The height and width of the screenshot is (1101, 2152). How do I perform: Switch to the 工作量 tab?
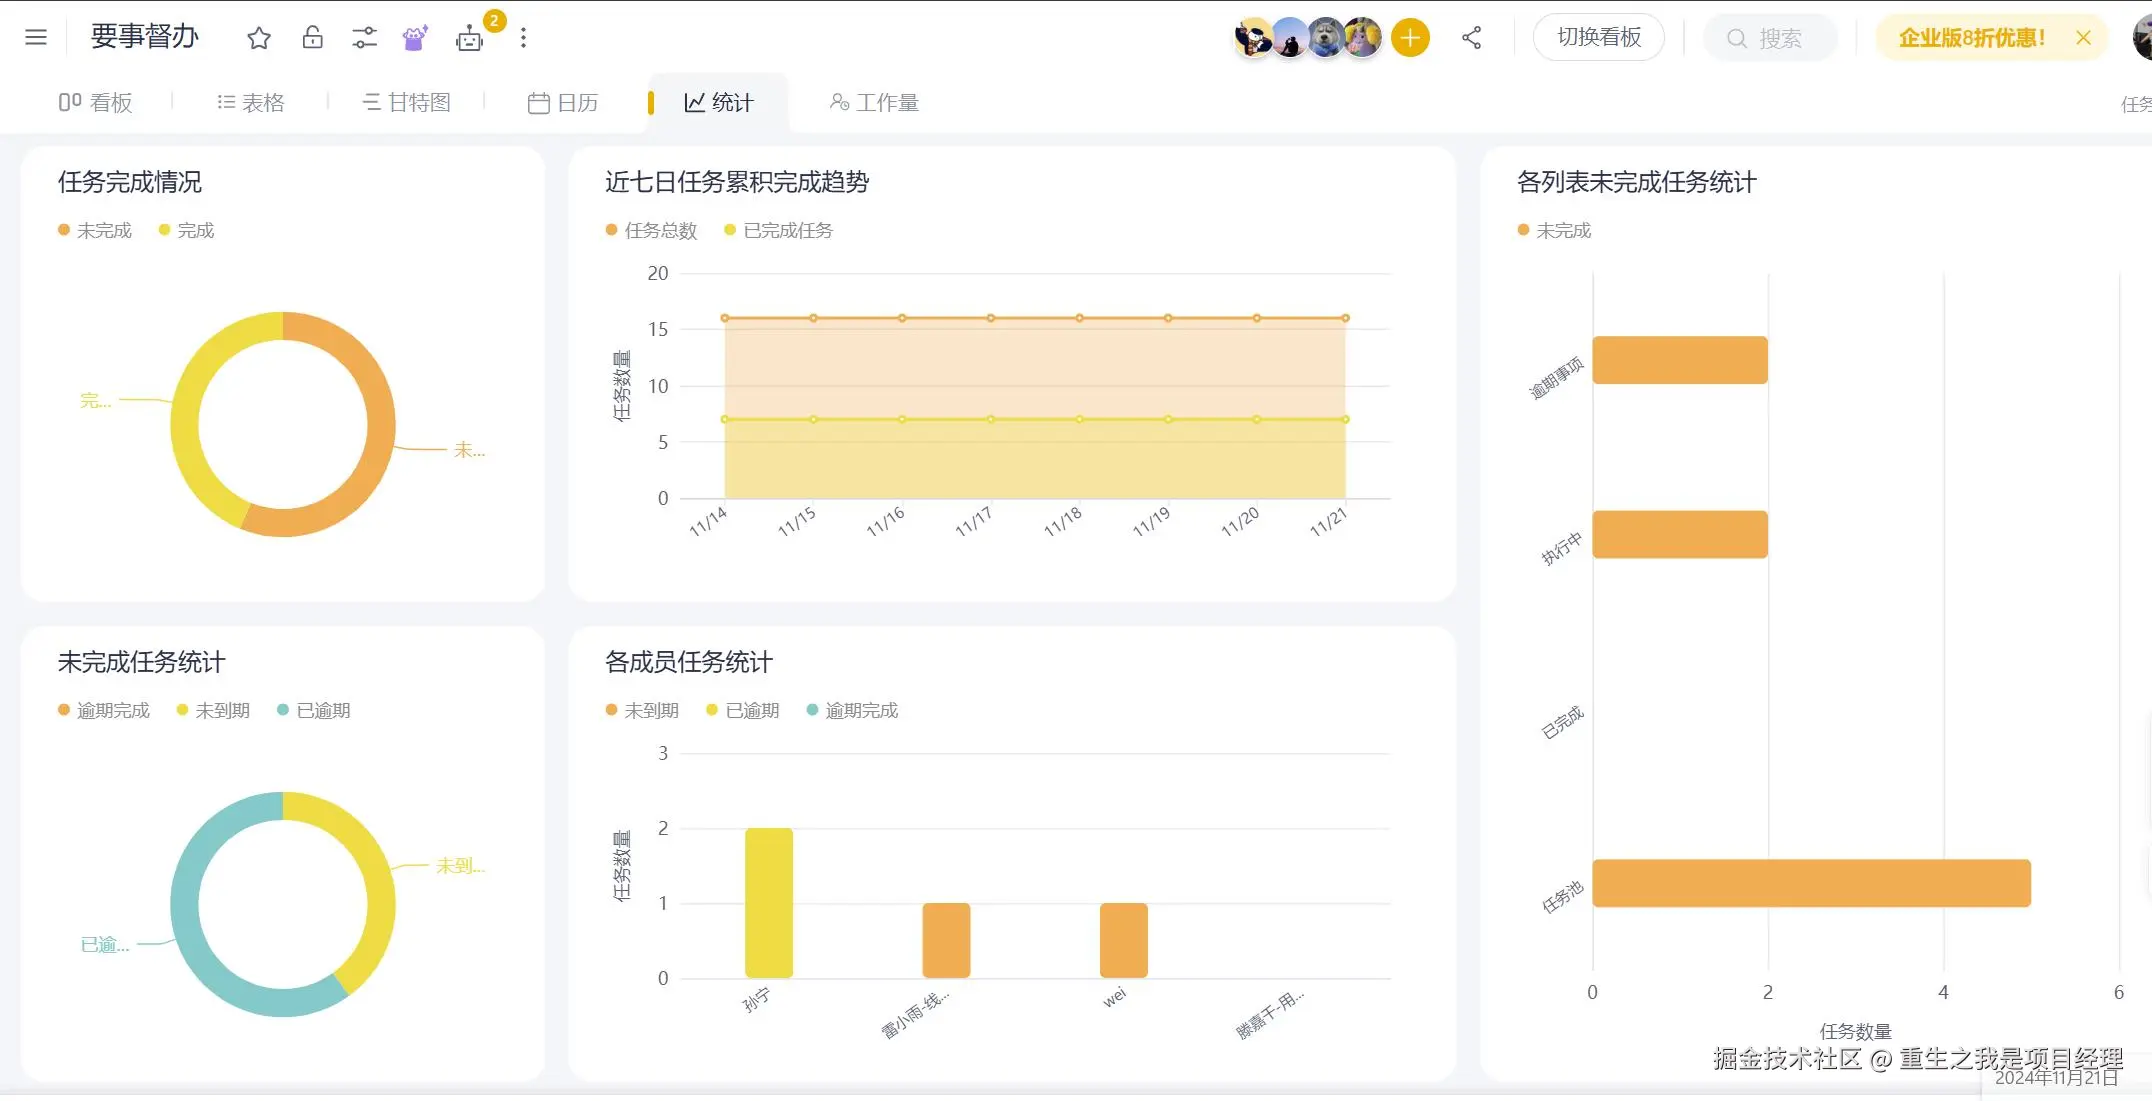[875, 103]
